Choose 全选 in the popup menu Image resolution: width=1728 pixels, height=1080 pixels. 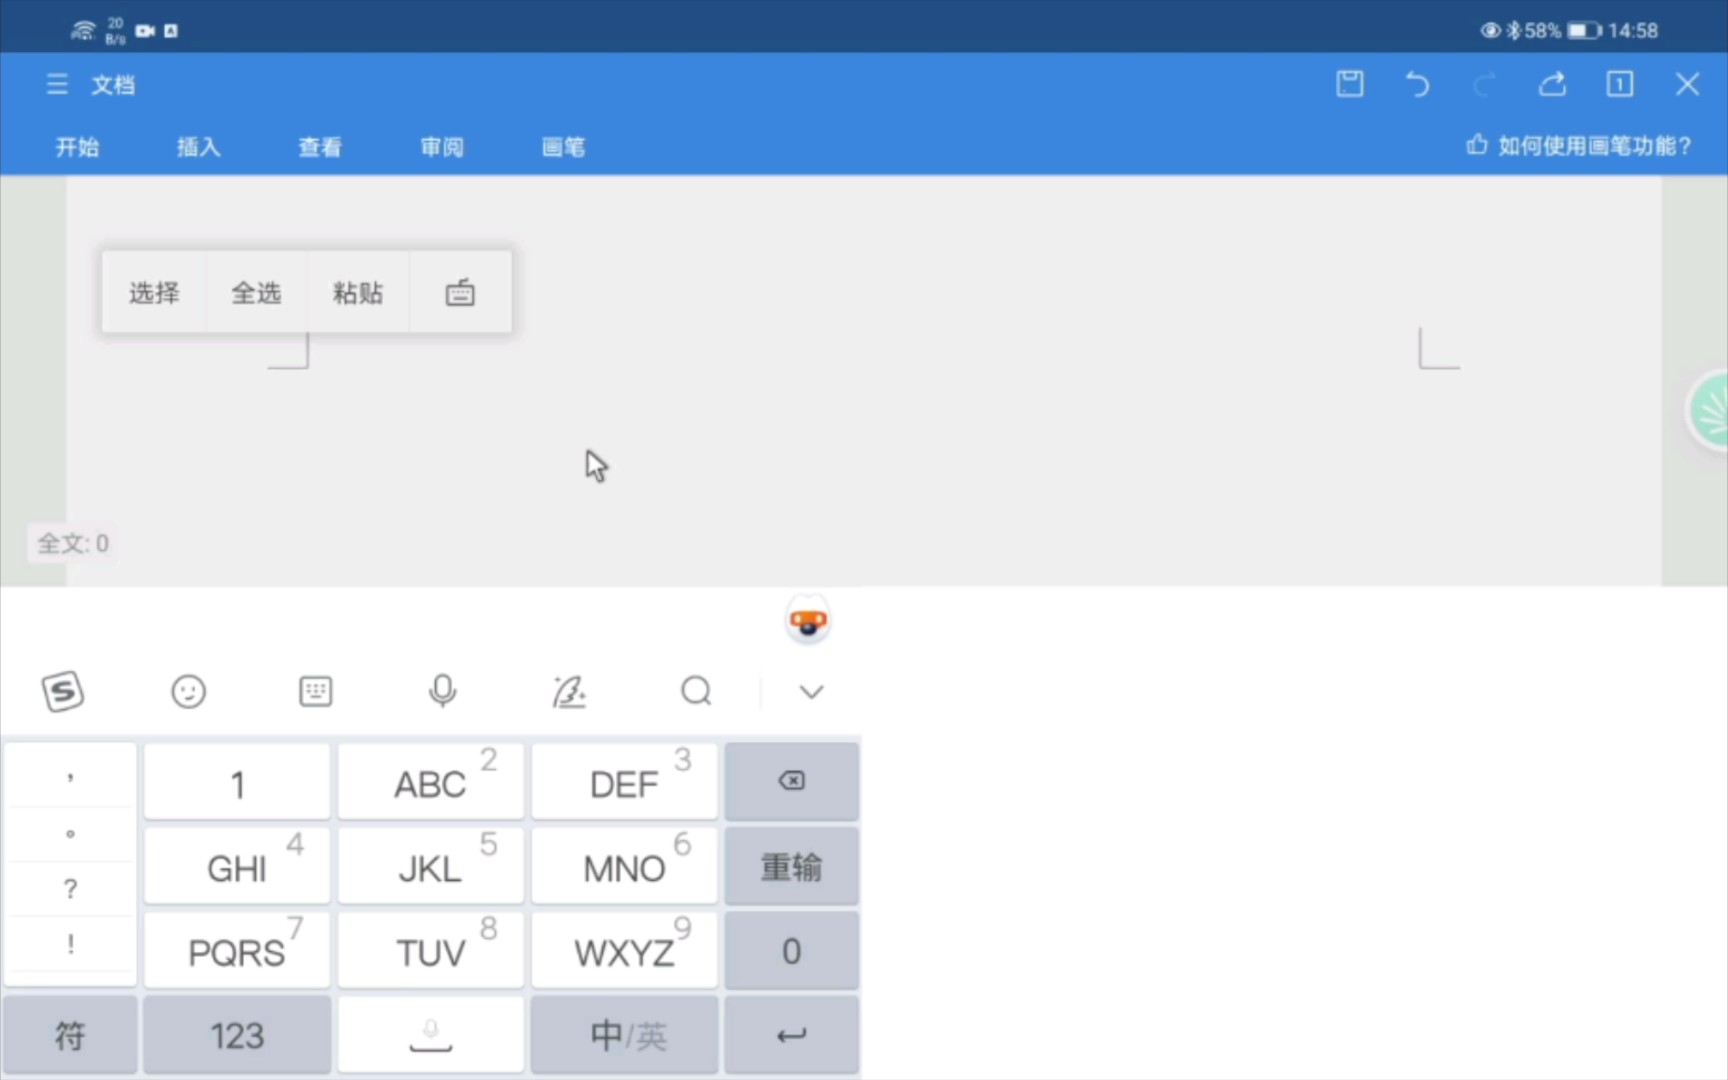(256, 292)
